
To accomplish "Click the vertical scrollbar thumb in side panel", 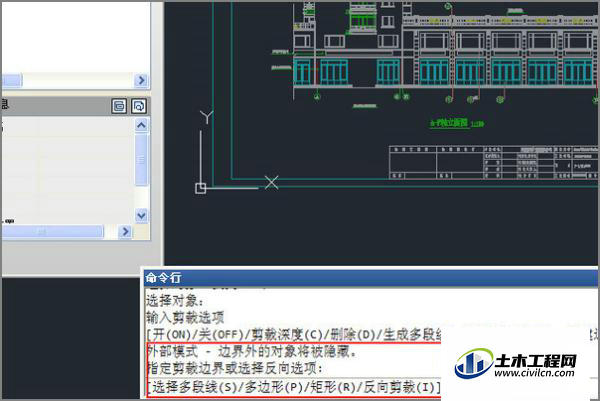I will pos(141,159).
